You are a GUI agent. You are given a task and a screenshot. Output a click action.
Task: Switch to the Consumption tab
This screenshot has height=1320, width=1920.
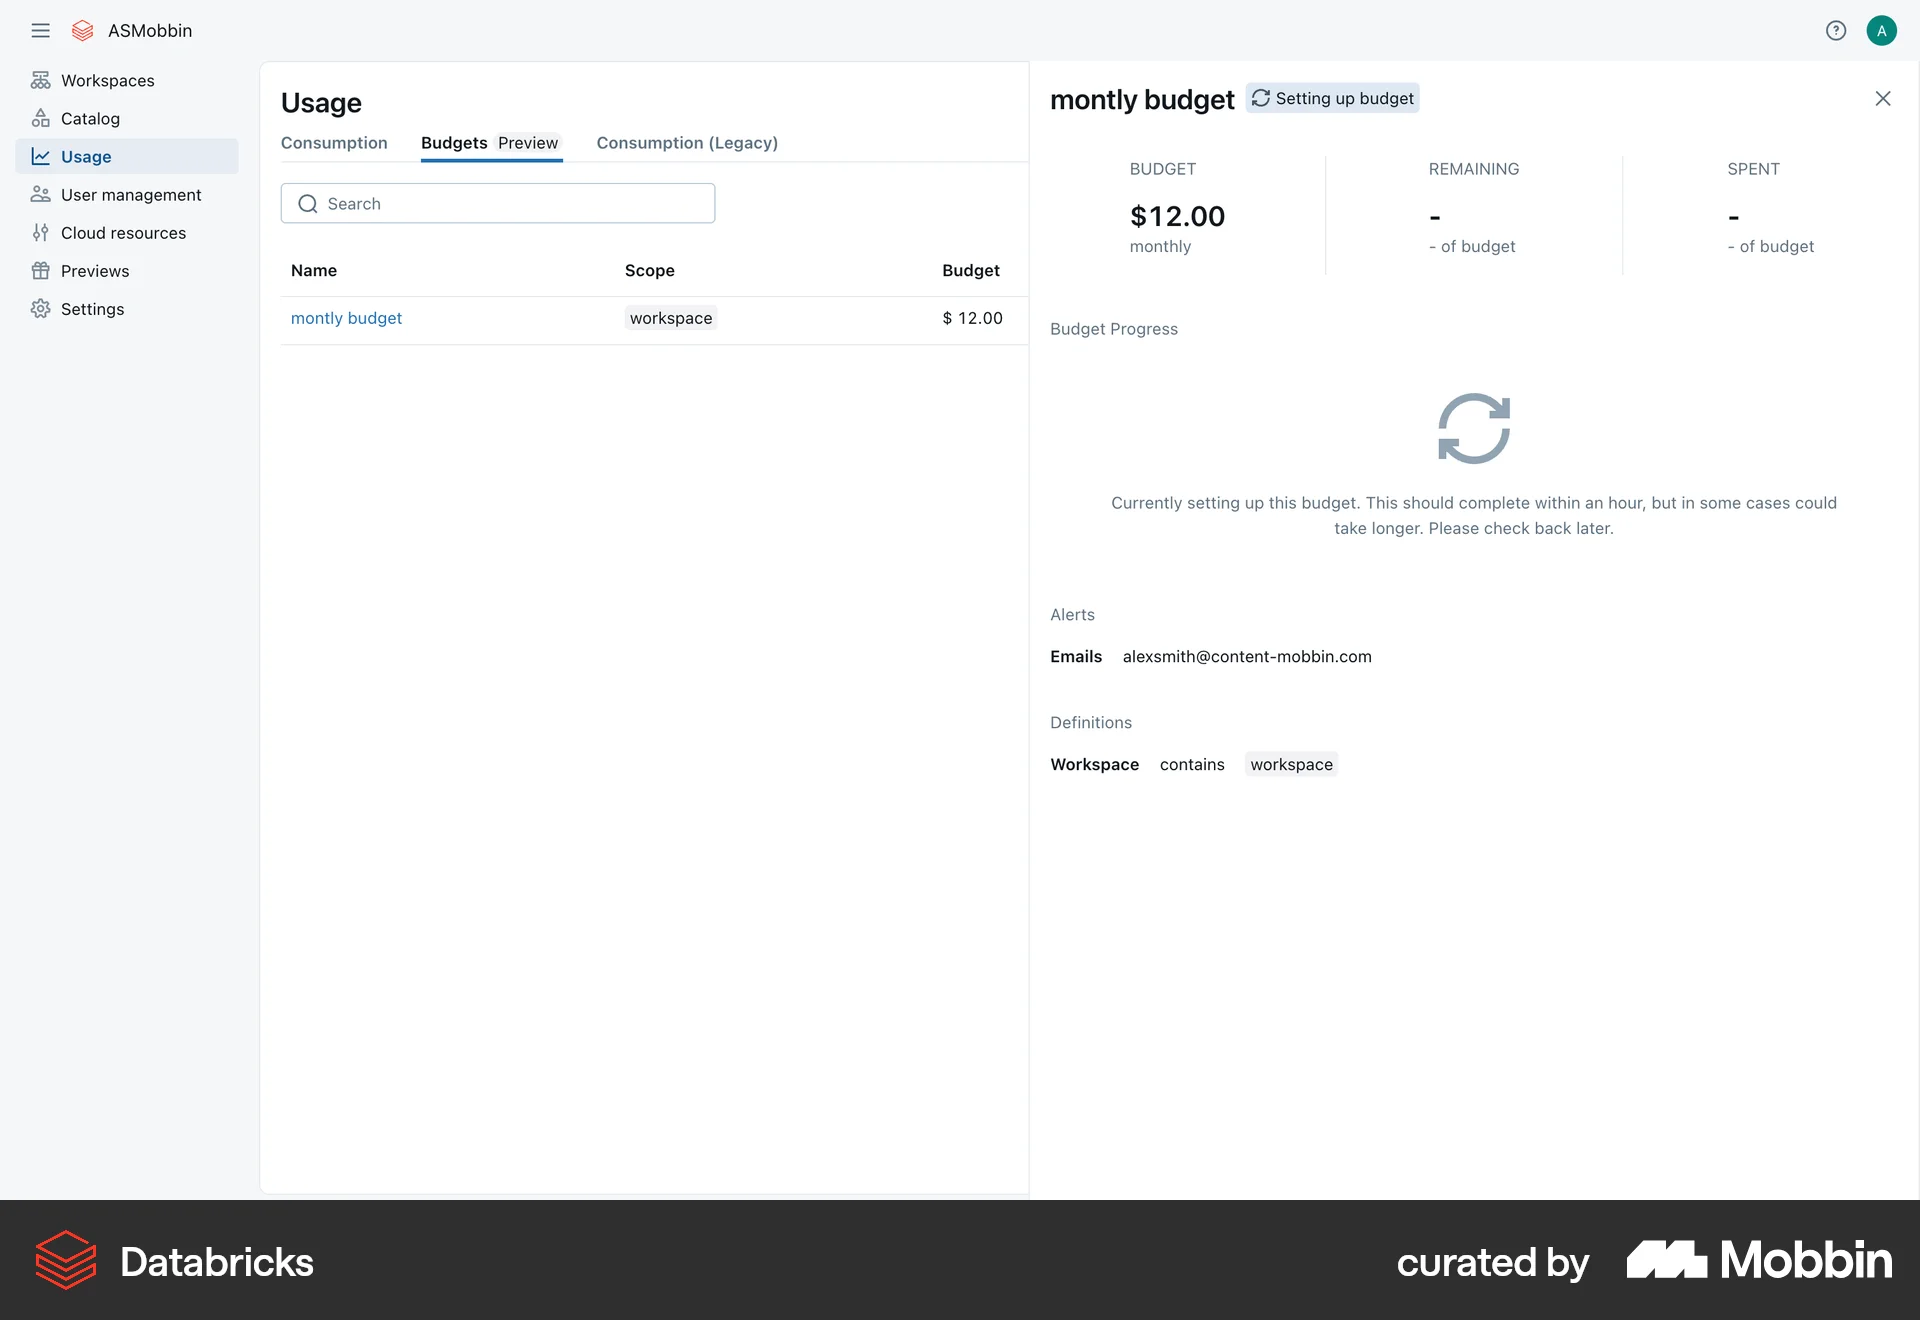(333, 143)
